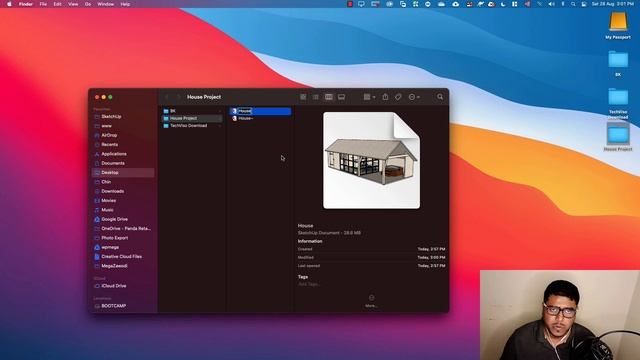Open the View menu
The height and width of the screenshot is (360, 640).
[x=73, y=4]
